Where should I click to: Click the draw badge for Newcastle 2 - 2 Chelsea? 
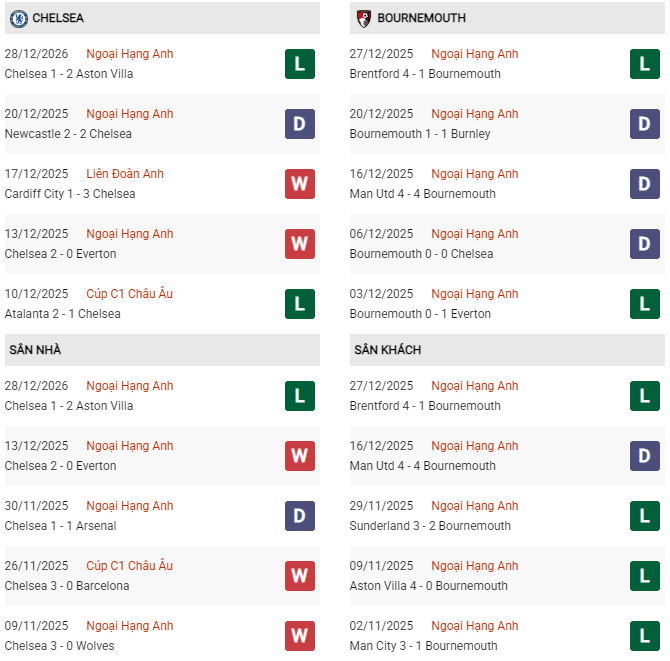pyautogui.click(x=300, y=124)
